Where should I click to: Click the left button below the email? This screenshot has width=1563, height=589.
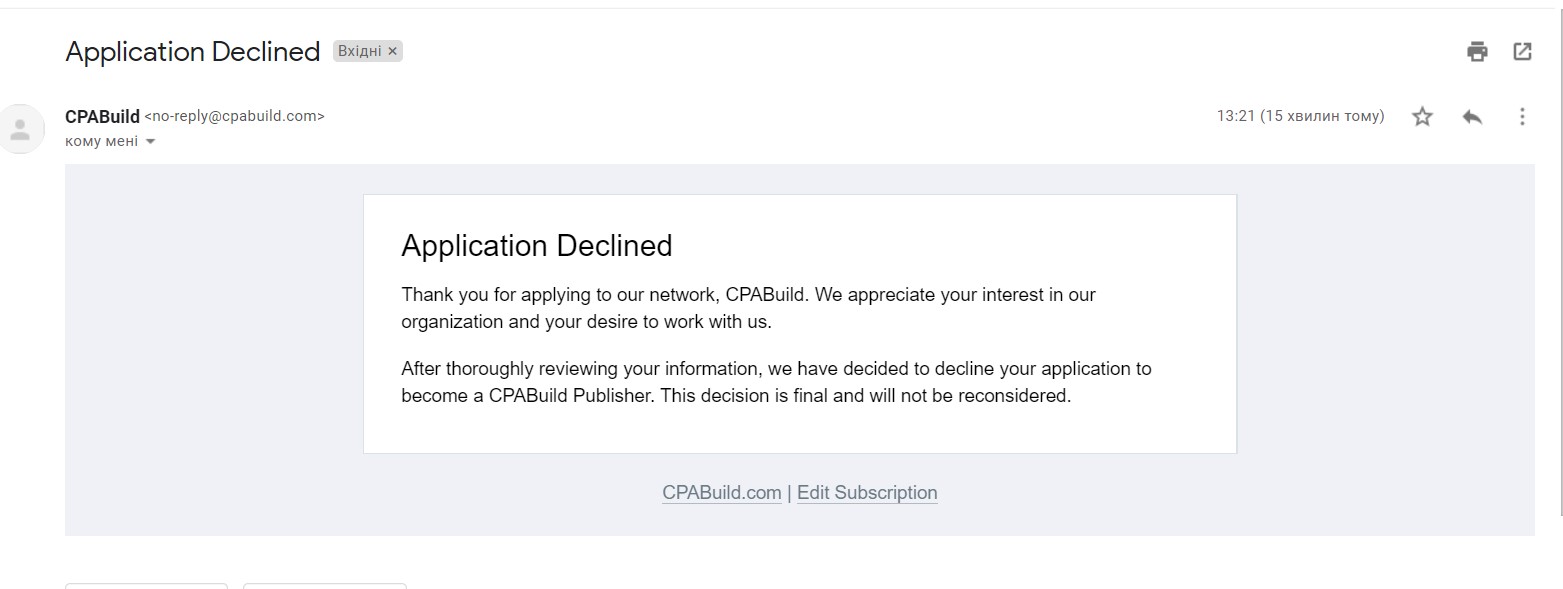click(x=146, y=585)
